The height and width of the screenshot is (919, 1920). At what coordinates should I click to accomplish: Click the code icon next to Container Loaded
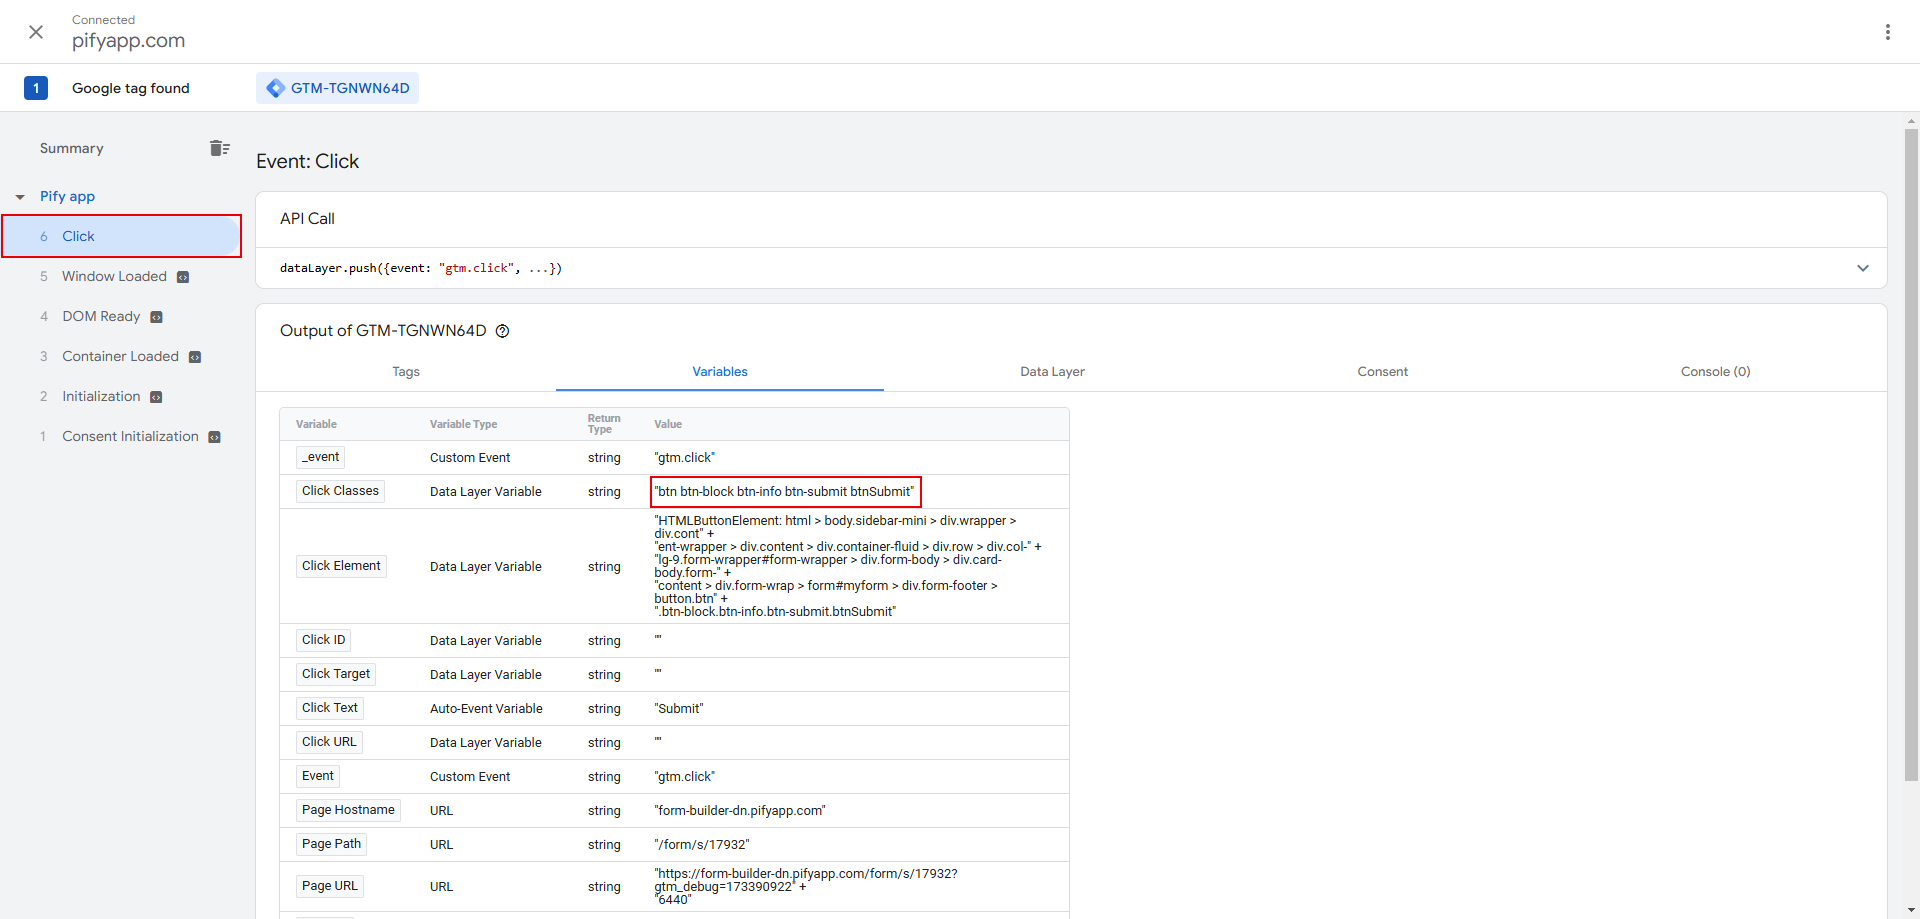tap(195, 357)
